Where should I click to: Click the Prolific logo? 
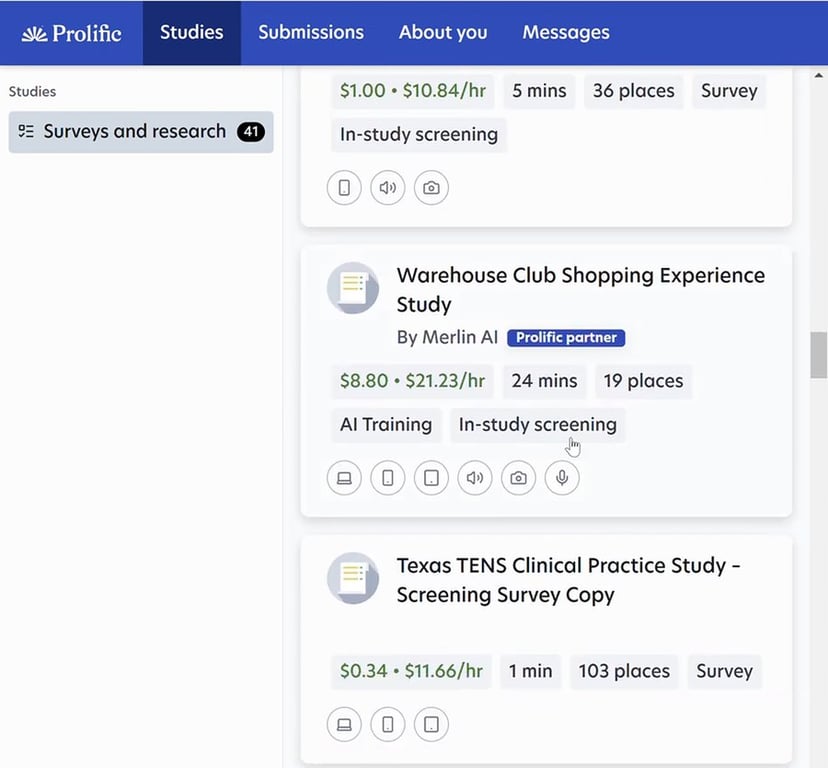[x=71, y=33]
